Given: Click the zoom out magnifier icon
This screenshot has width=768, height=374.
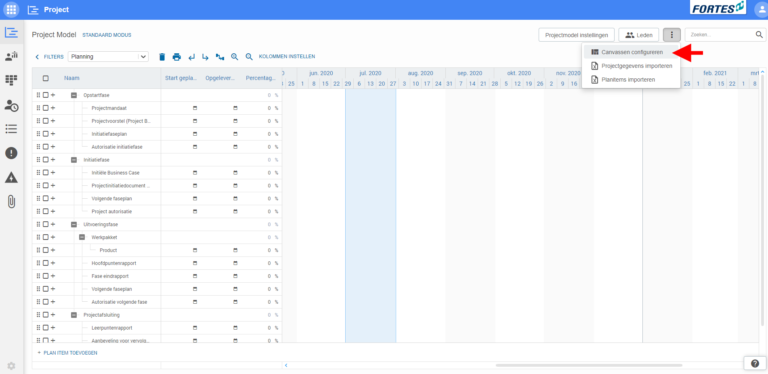Looking at the screenshot, I should tap(249, 57).
